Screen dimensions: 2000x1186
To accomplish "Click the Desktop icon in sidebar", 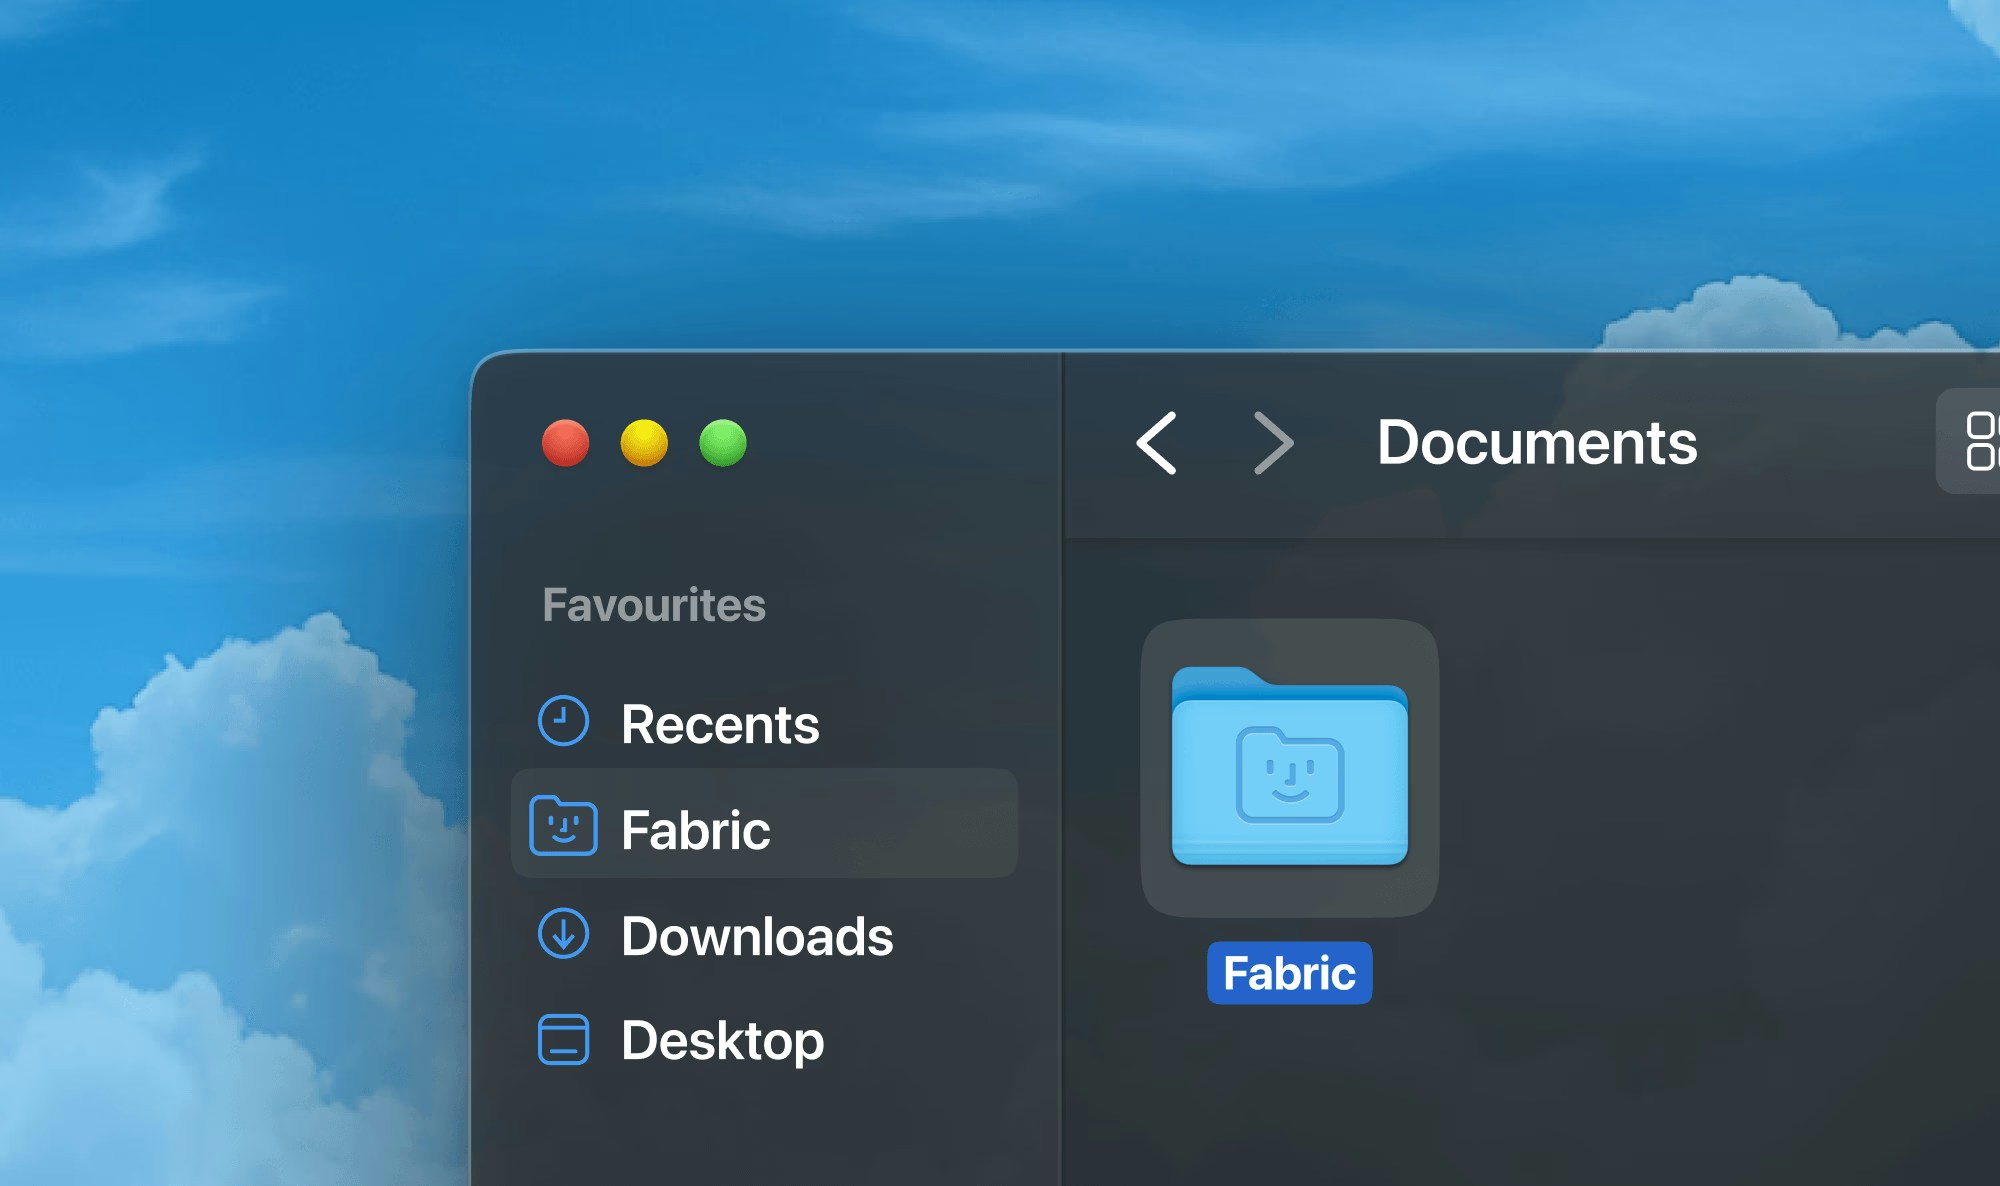I will coord(563,1040).
